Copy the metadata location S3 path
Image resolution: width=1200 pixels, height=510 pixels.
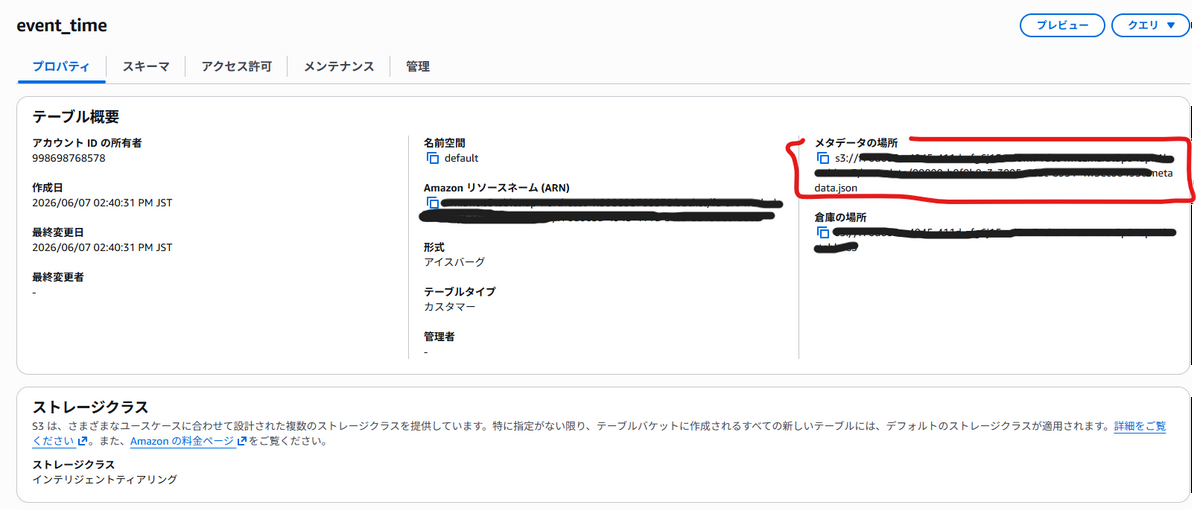point(823,158)
